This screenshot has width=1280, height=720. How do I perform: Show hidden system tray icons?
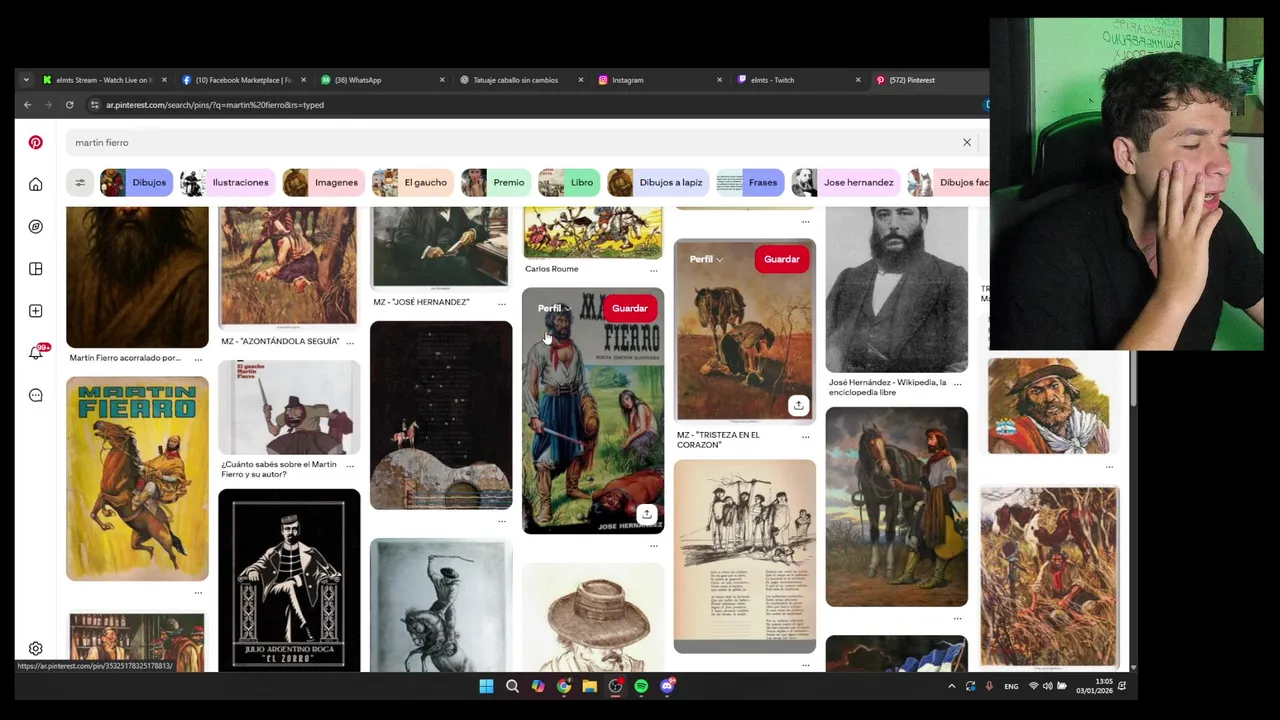click(x=951, y=686)
